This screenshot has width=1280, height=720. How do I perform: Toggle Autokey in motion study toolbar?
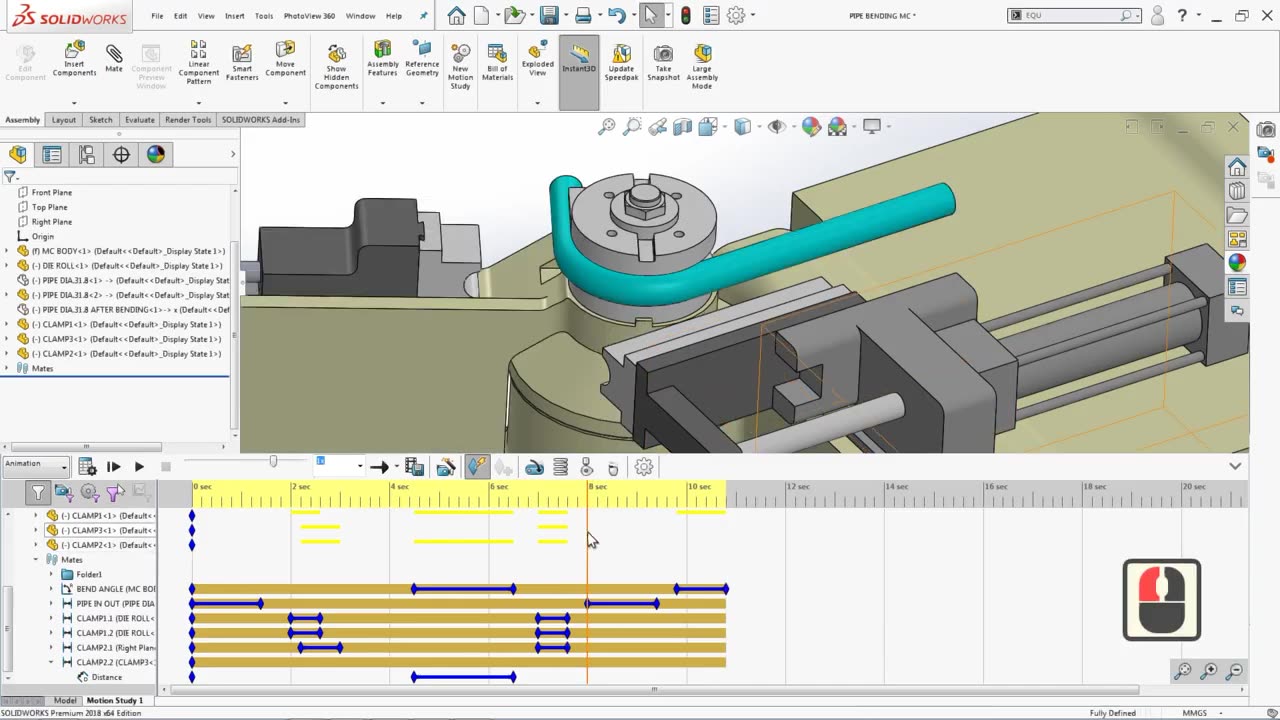coord(477,467)
